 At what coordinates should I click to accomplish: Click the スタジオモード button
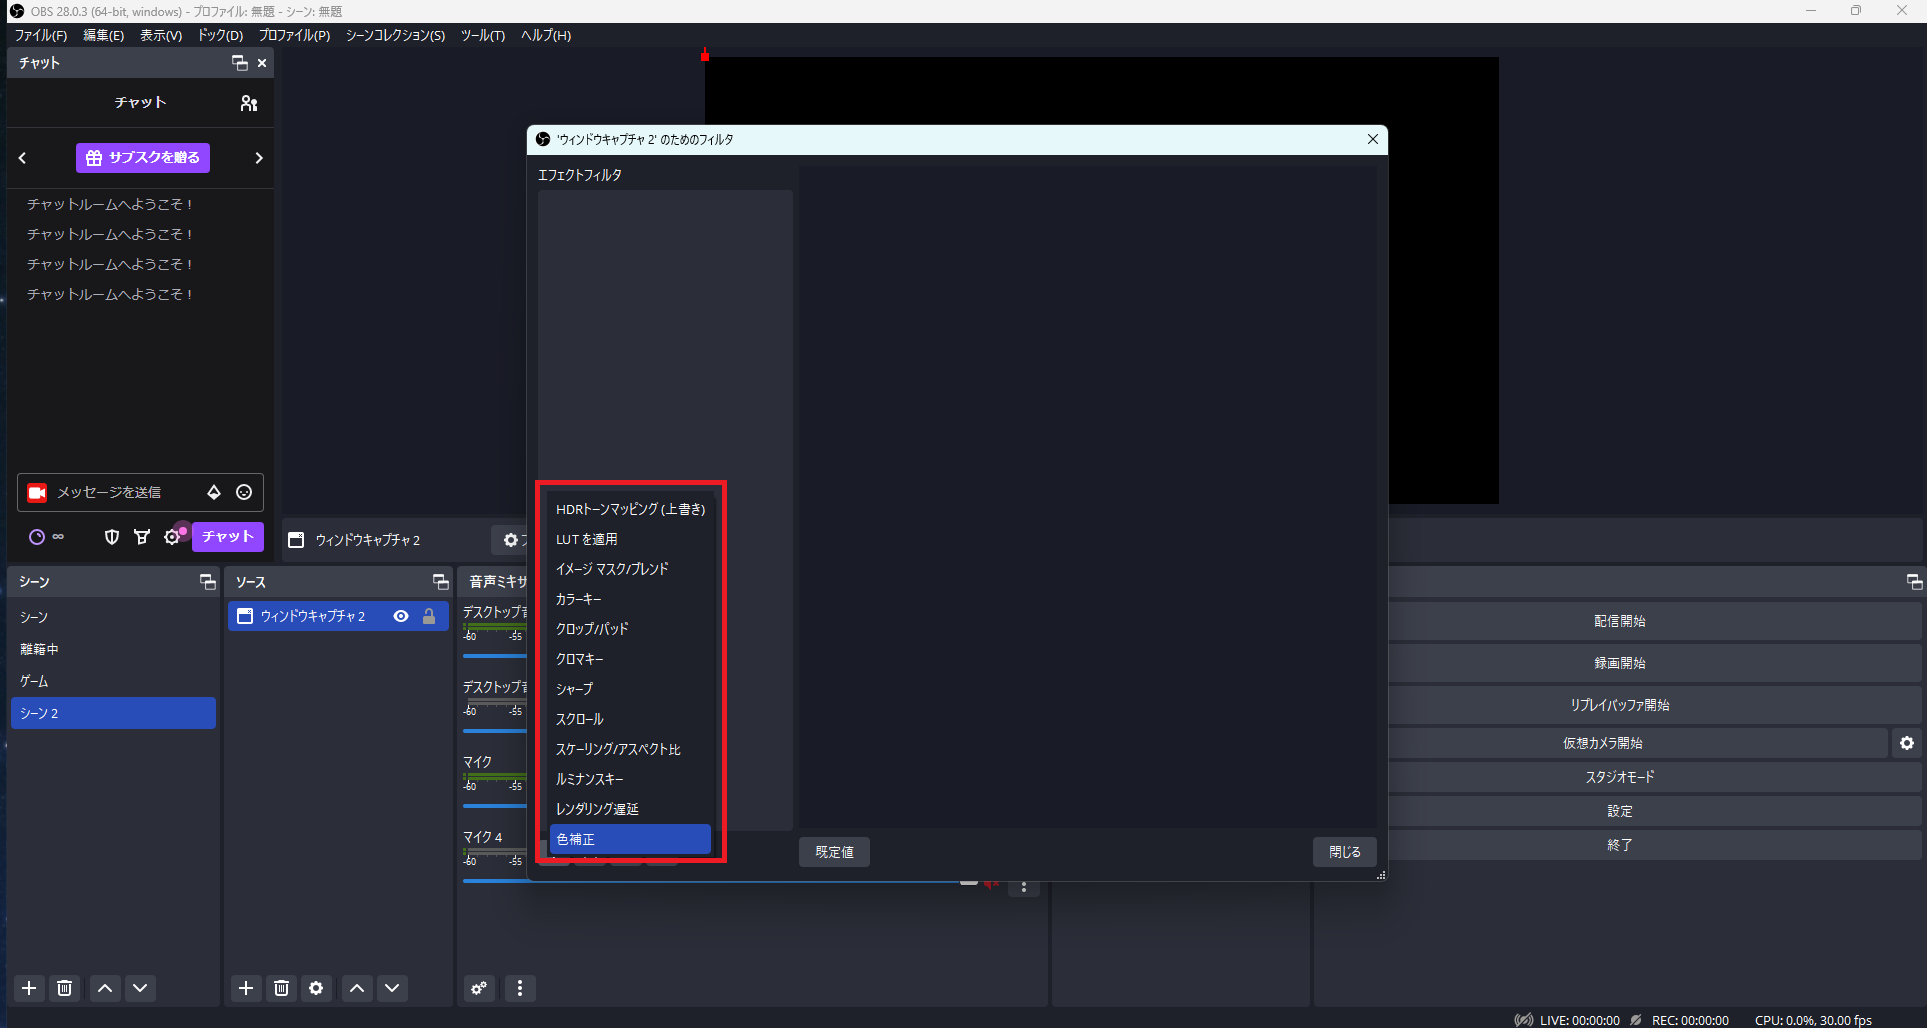click(x=1619, y=777)
